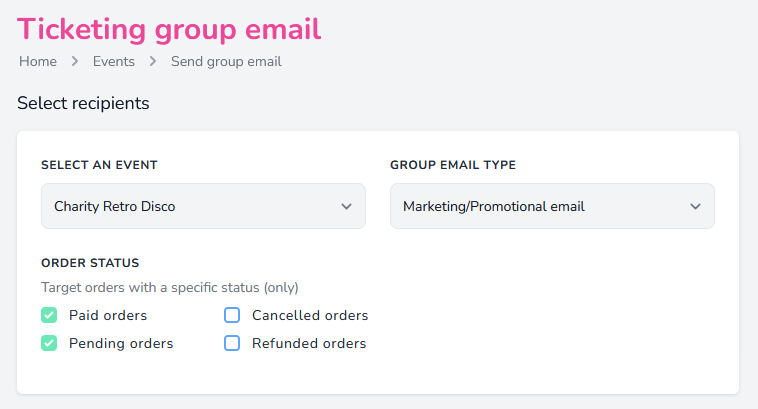Viewport: 758px width, 409px height.
Task: Navigate to Events via the breadcrumb
Action: pos(114,62)
